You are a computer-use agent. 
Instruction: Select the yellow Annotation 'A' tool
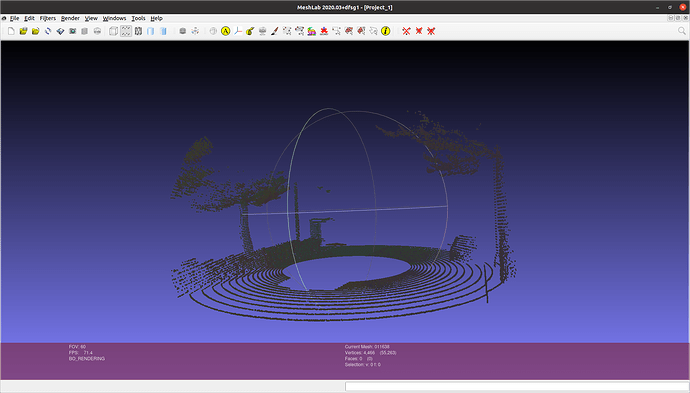click(x=226, y=31)
